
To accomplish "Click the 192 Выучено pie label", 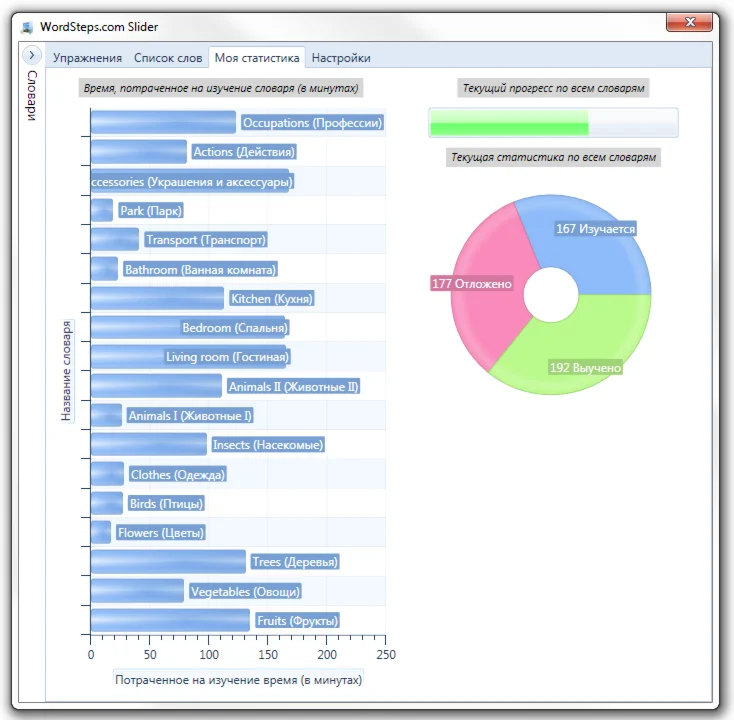I will 585,368.
